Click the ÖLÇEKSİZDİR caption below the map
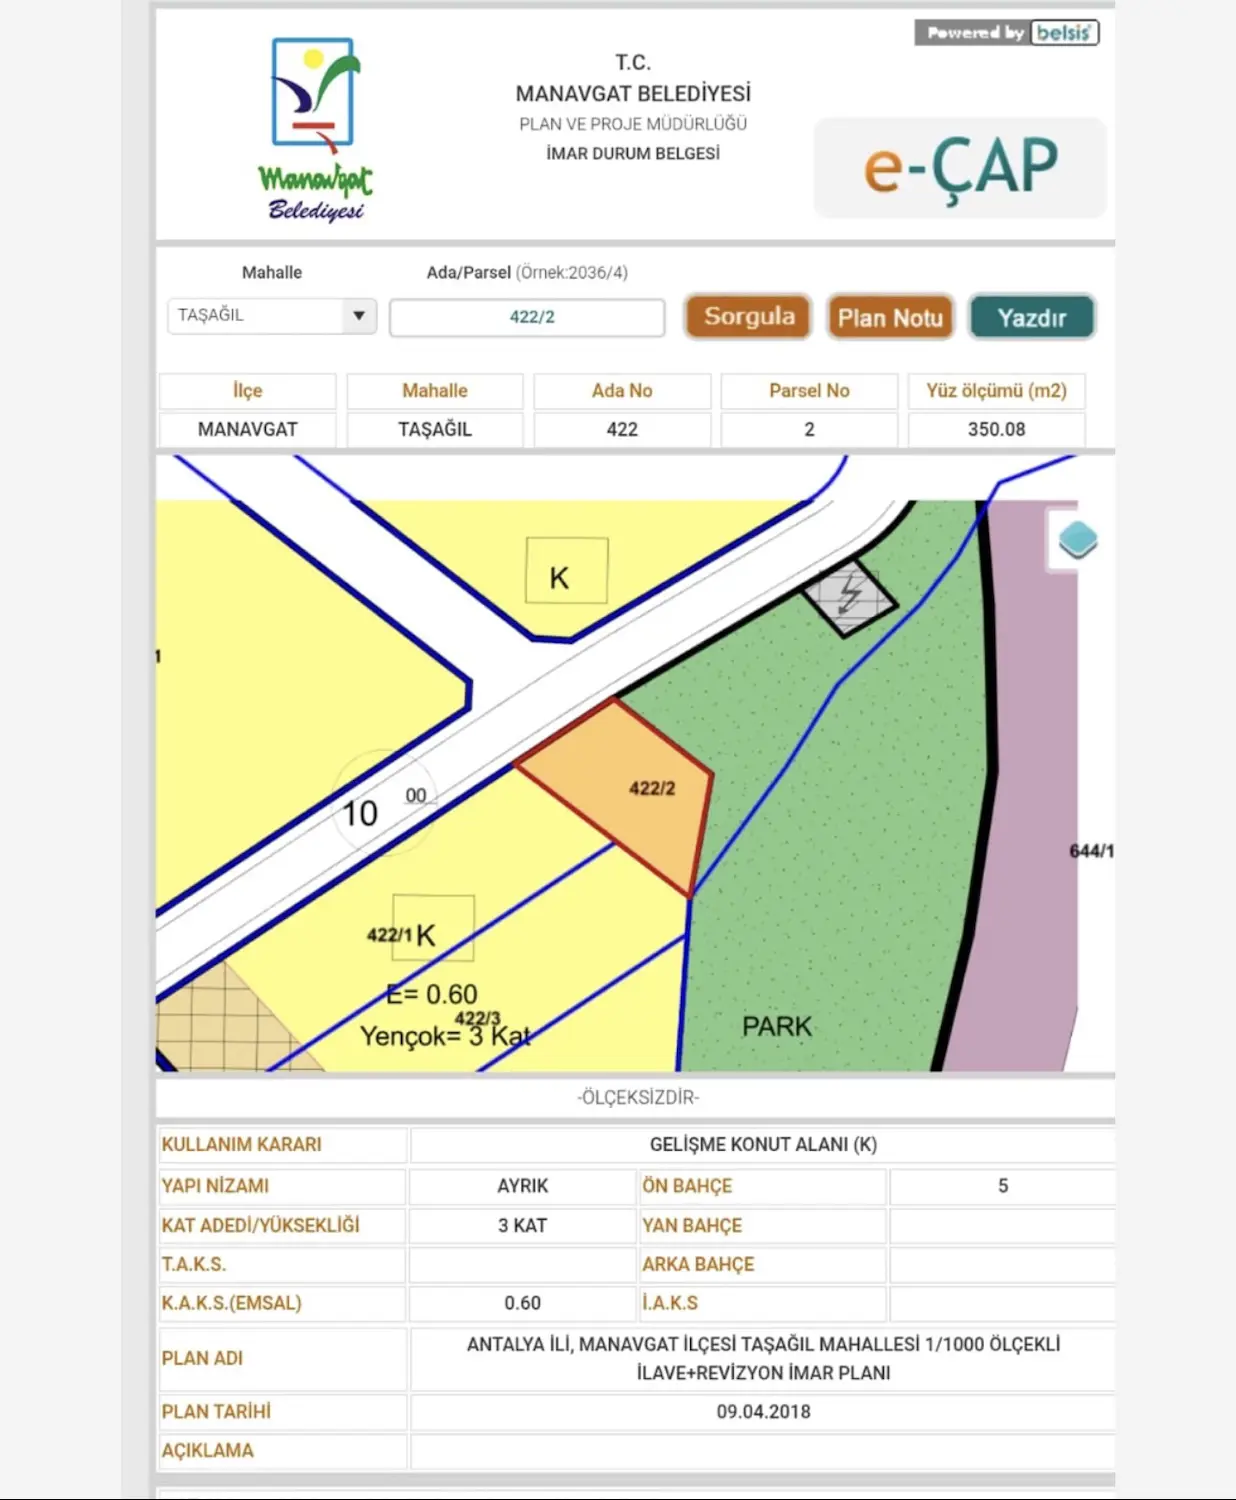 [x=638, y=1097]
